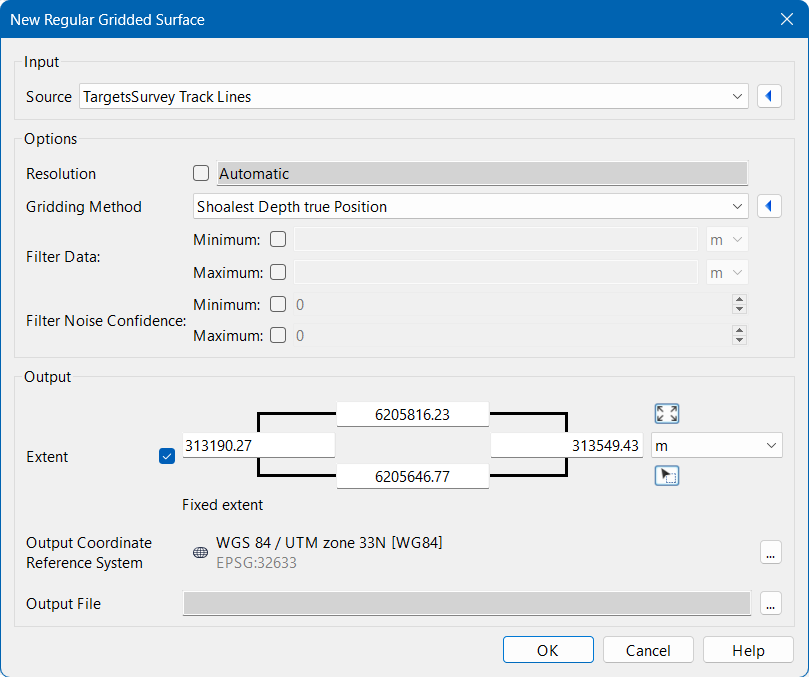This screenshot has height=677, width=809.
Task: Uncheck the Extent checkbox
Action: click(167, 456)
